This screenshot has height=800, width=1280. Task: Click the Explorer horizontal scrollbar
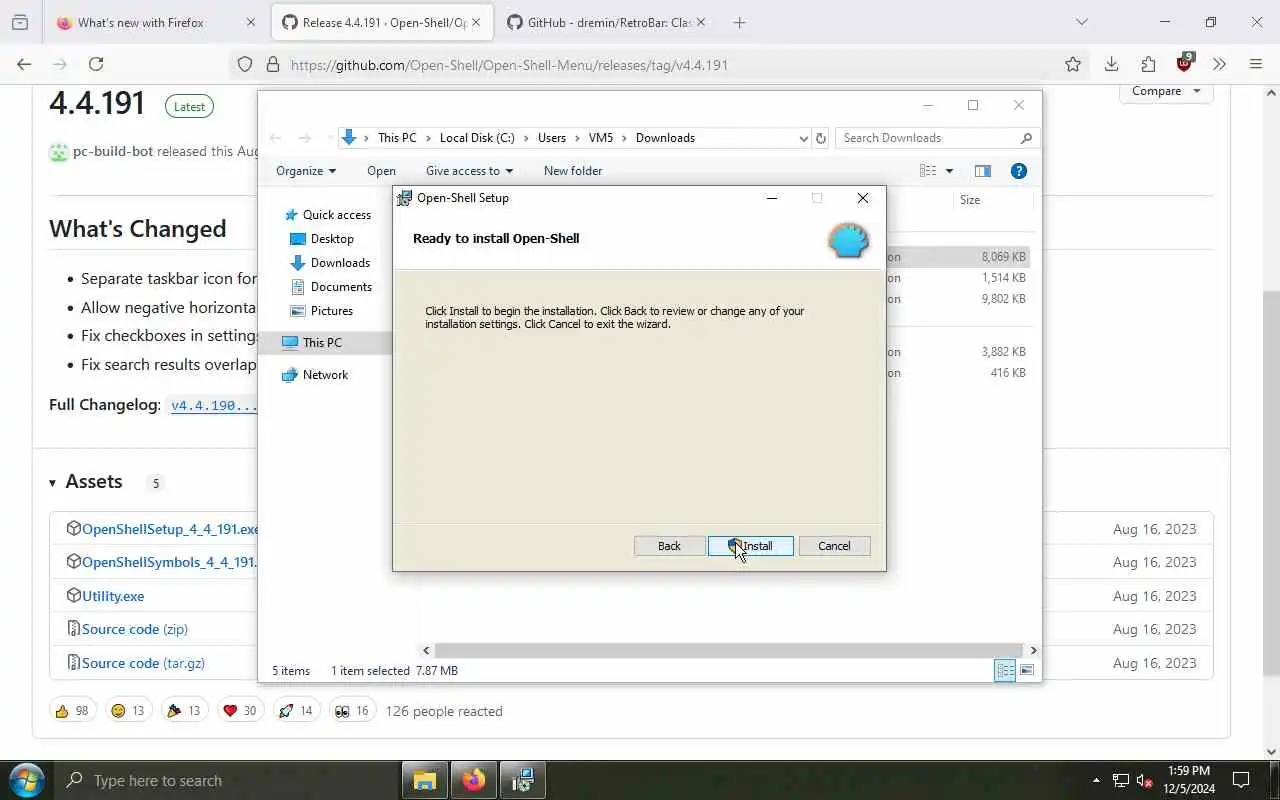(x=729, y=650)
